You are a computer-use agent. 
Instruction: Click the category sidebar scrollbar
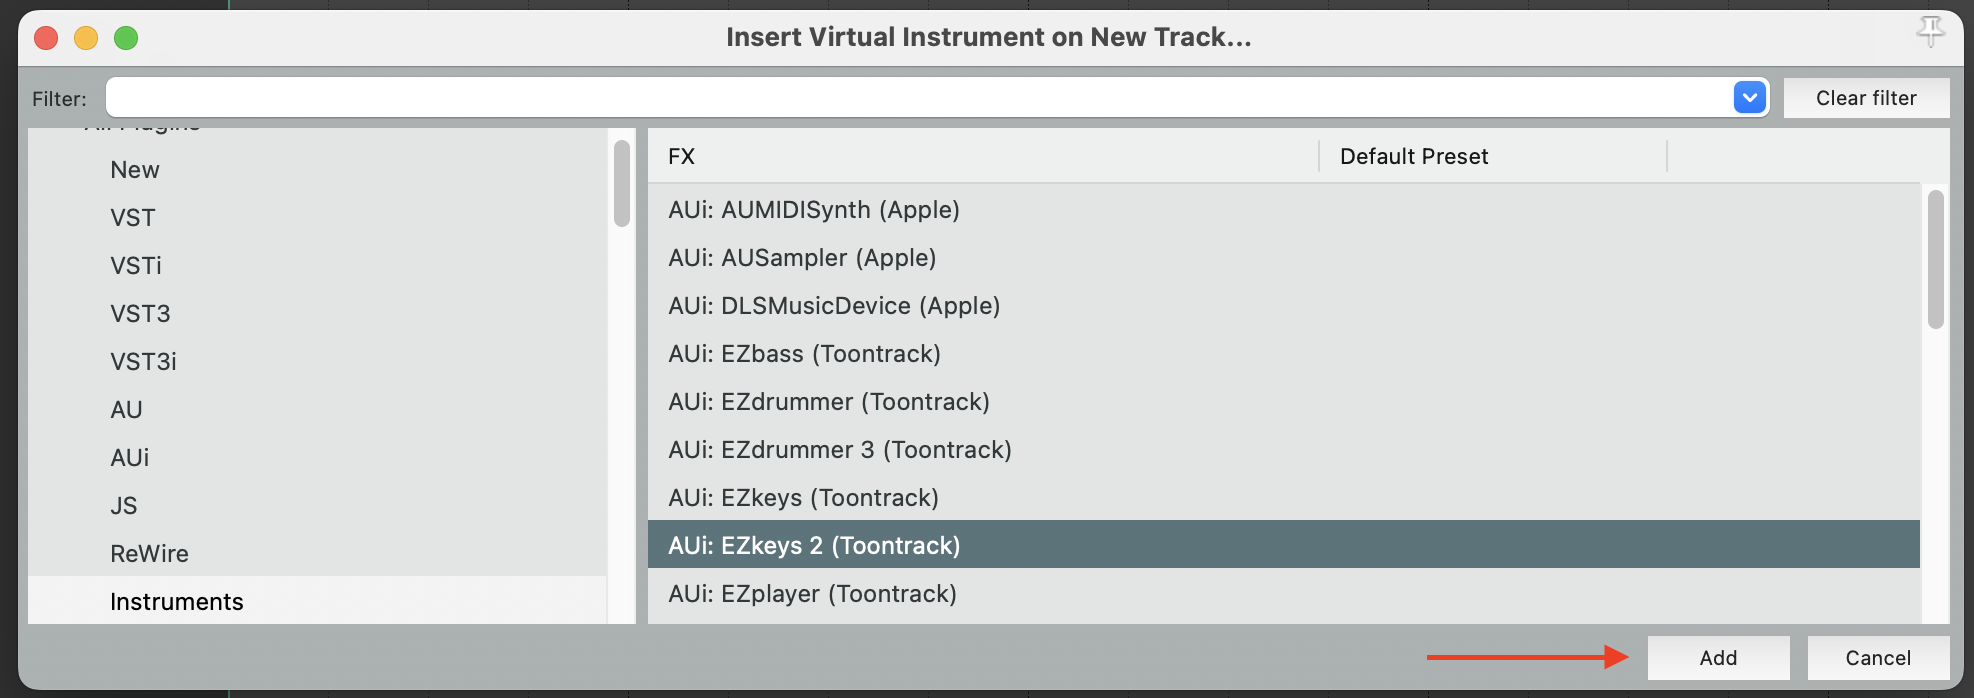pos(622,184)
